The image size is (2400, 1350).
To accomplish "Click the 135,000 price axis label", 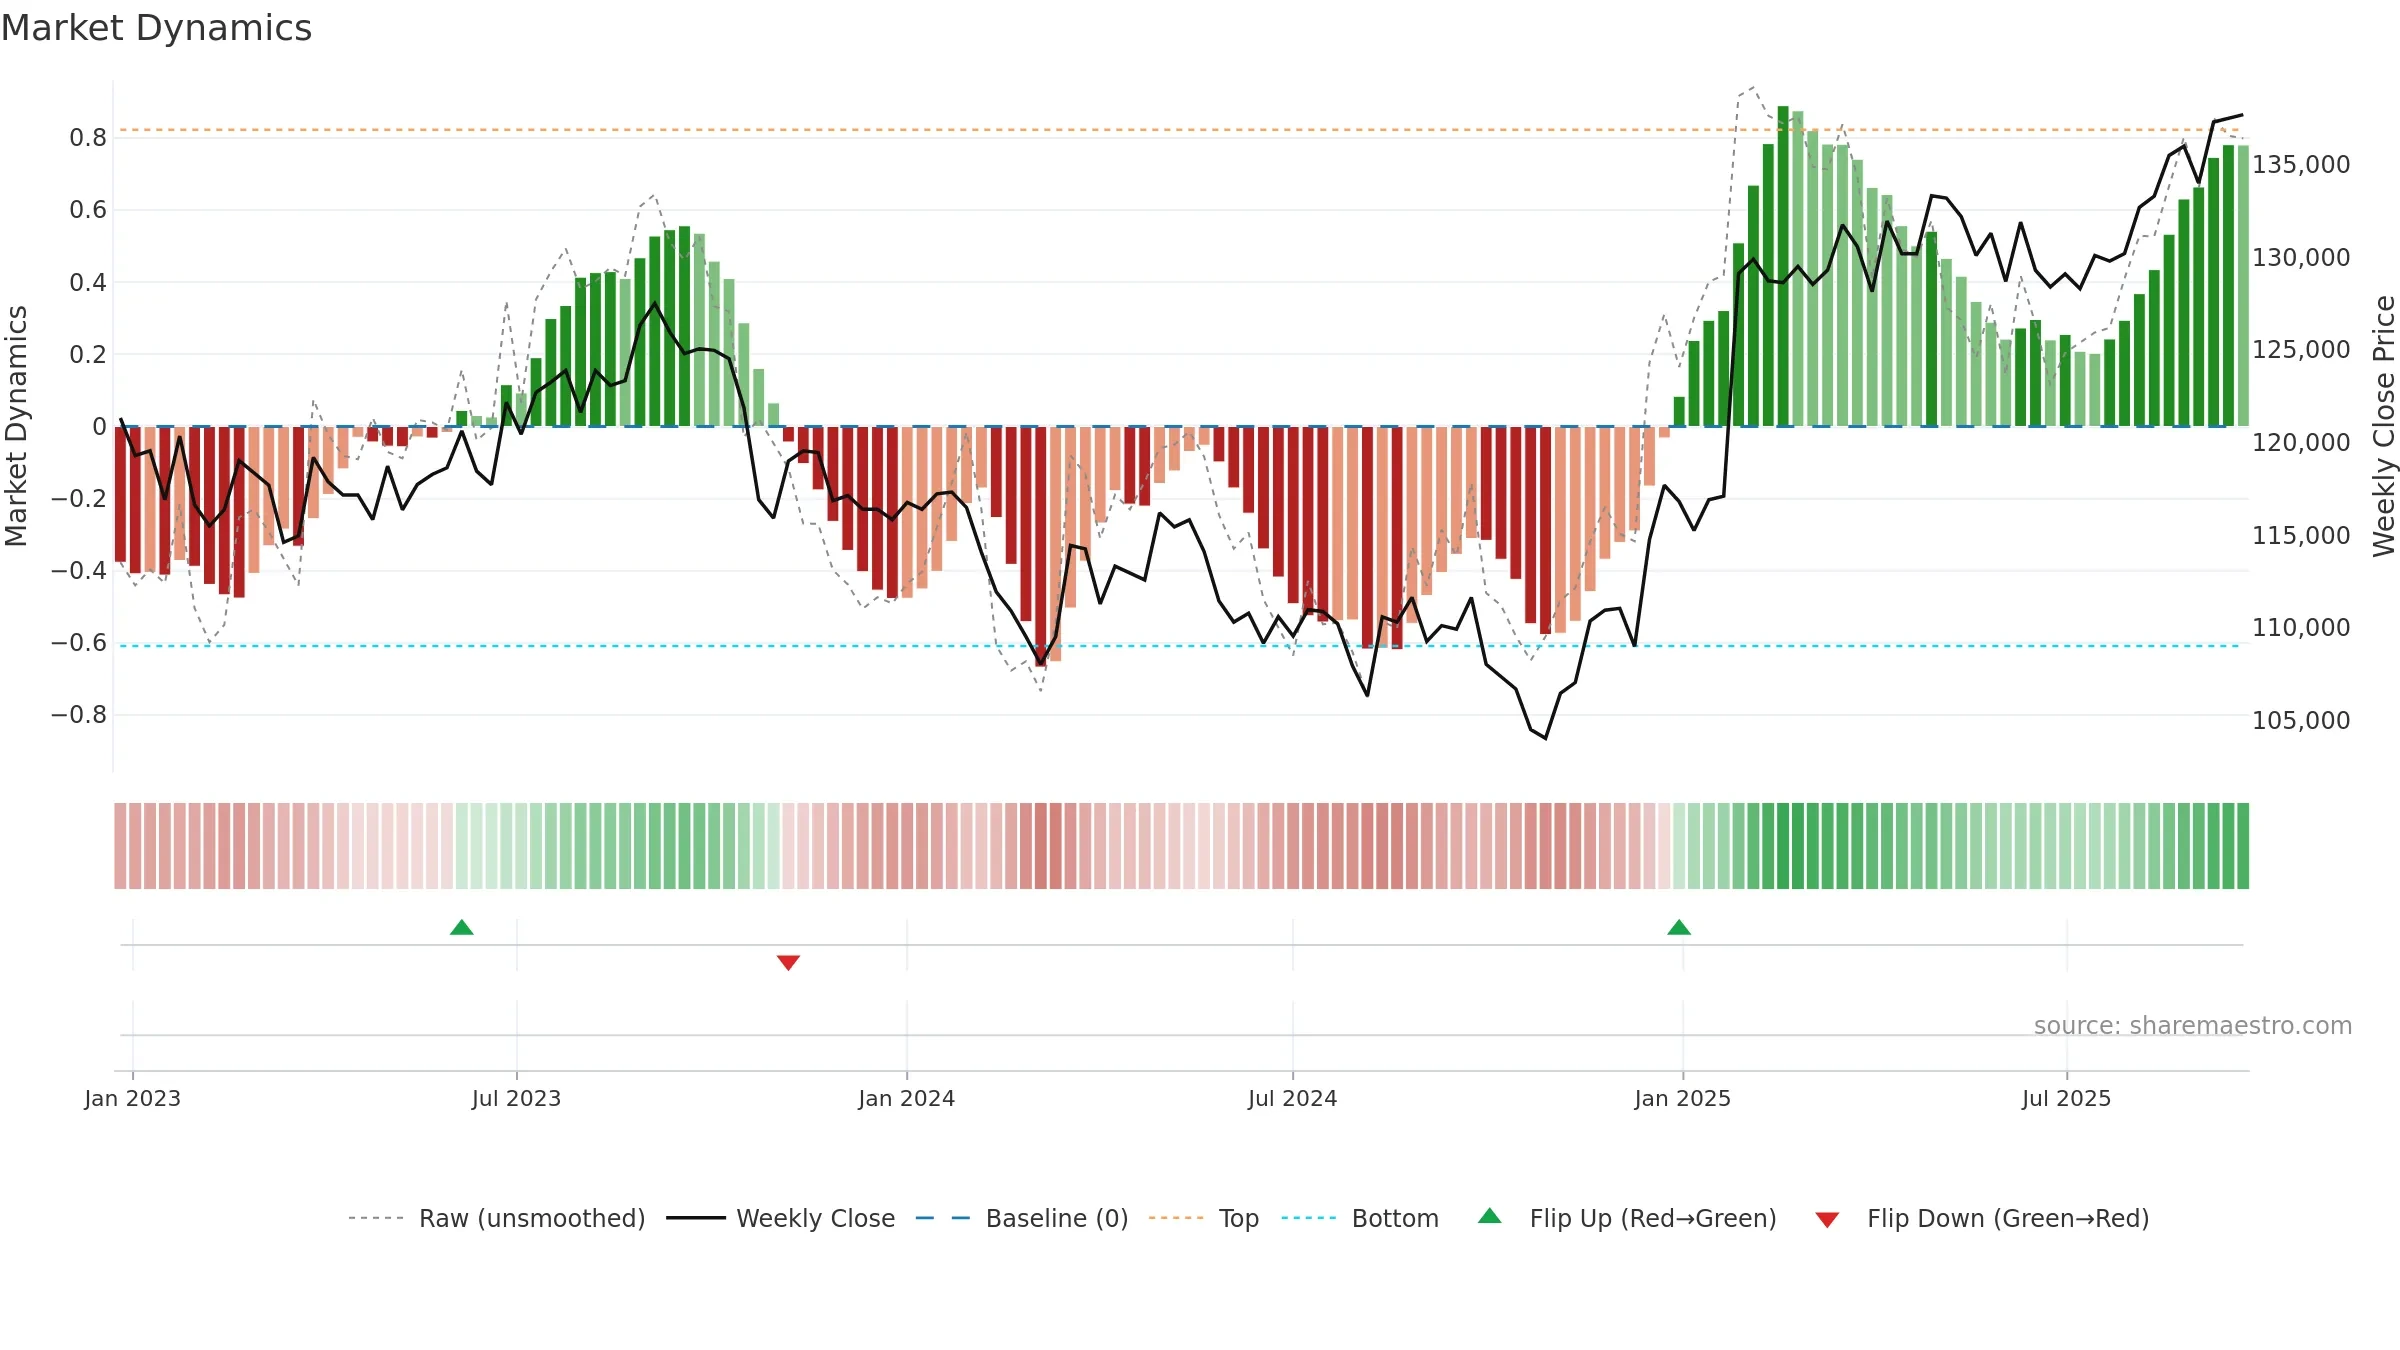I will pos(2301,164).
